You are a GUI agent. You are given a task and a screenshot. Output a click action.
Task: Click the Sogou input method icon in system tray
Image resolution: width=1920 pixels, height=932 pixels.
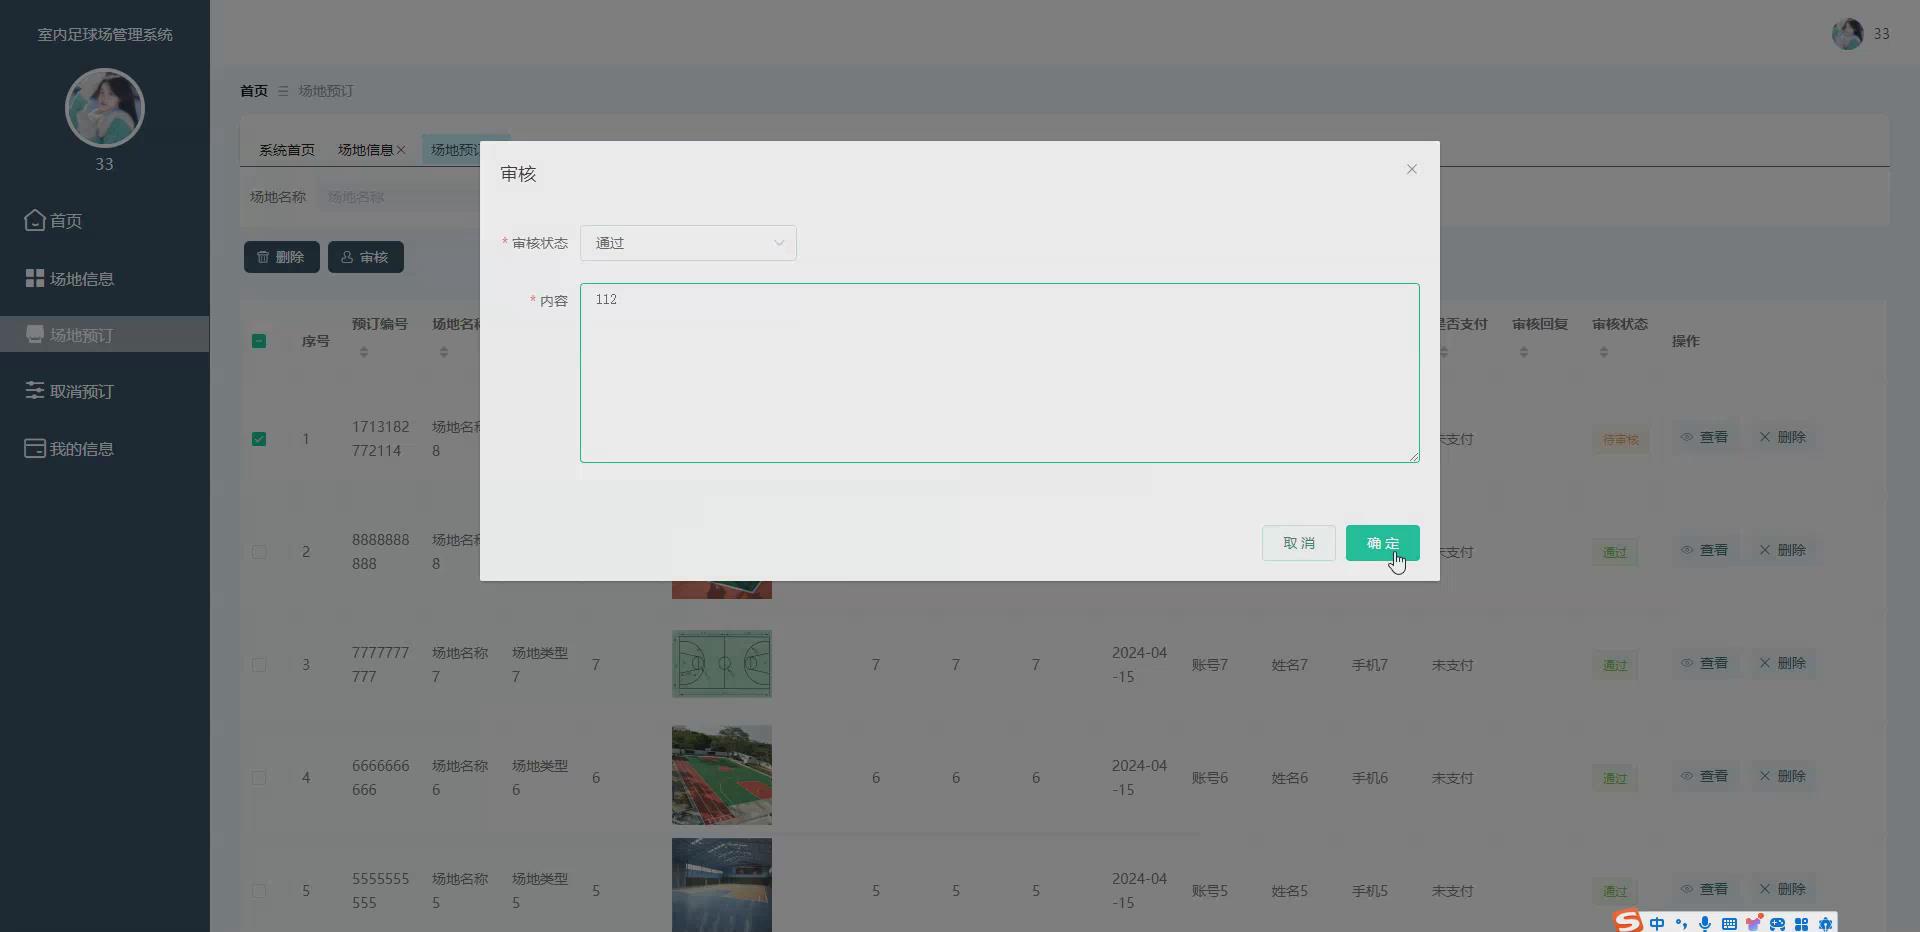(x=1628, y=922)
